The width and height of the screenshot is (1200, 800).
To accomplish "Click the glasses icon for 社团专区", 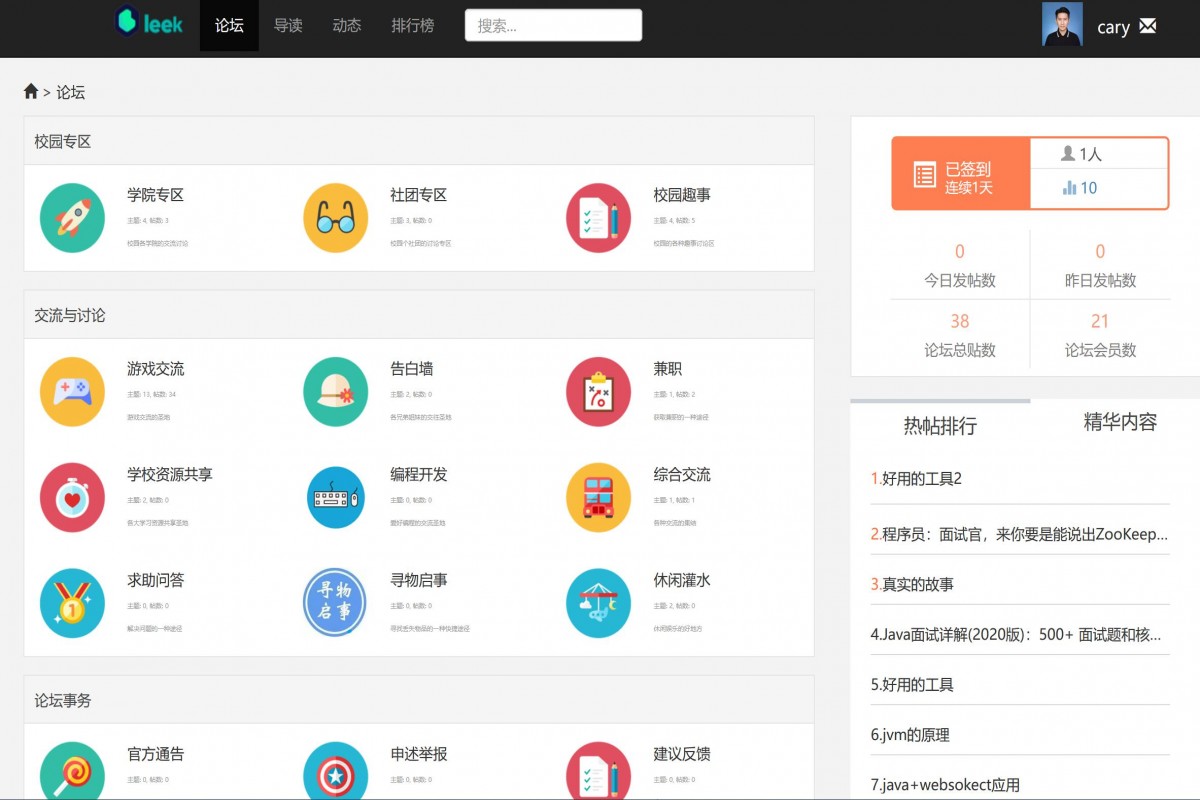I will tap(334, 216).
